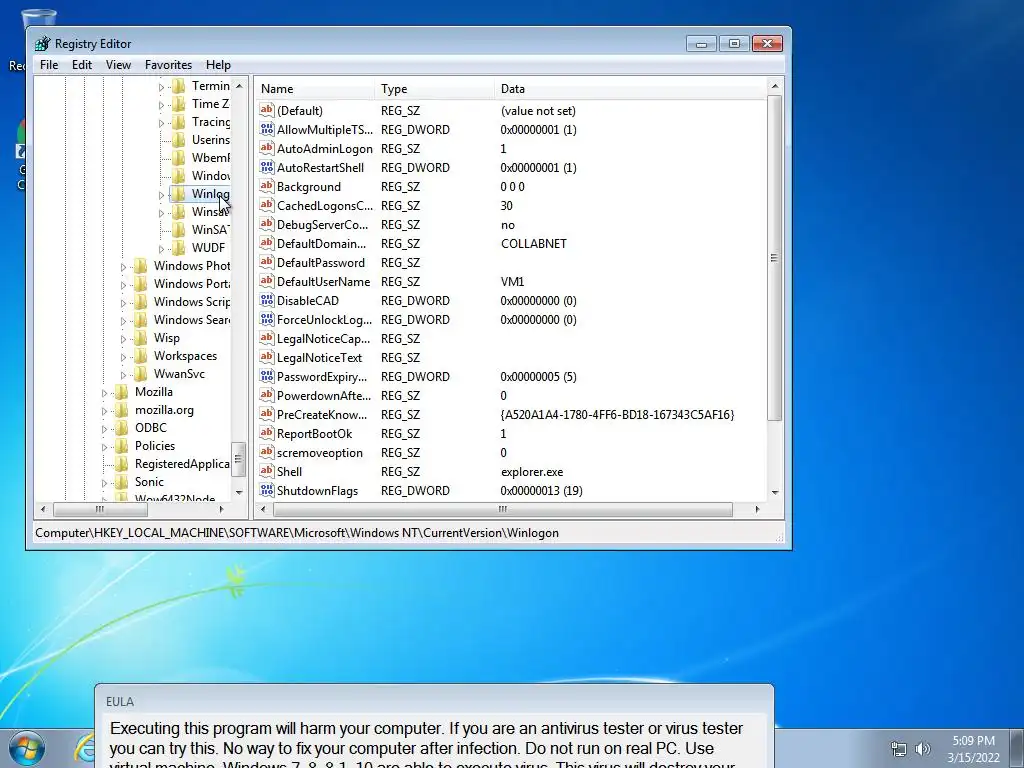Click the values pane horizontal scrollbar thumb
1024x768 pixels.
tap(502, 509)
